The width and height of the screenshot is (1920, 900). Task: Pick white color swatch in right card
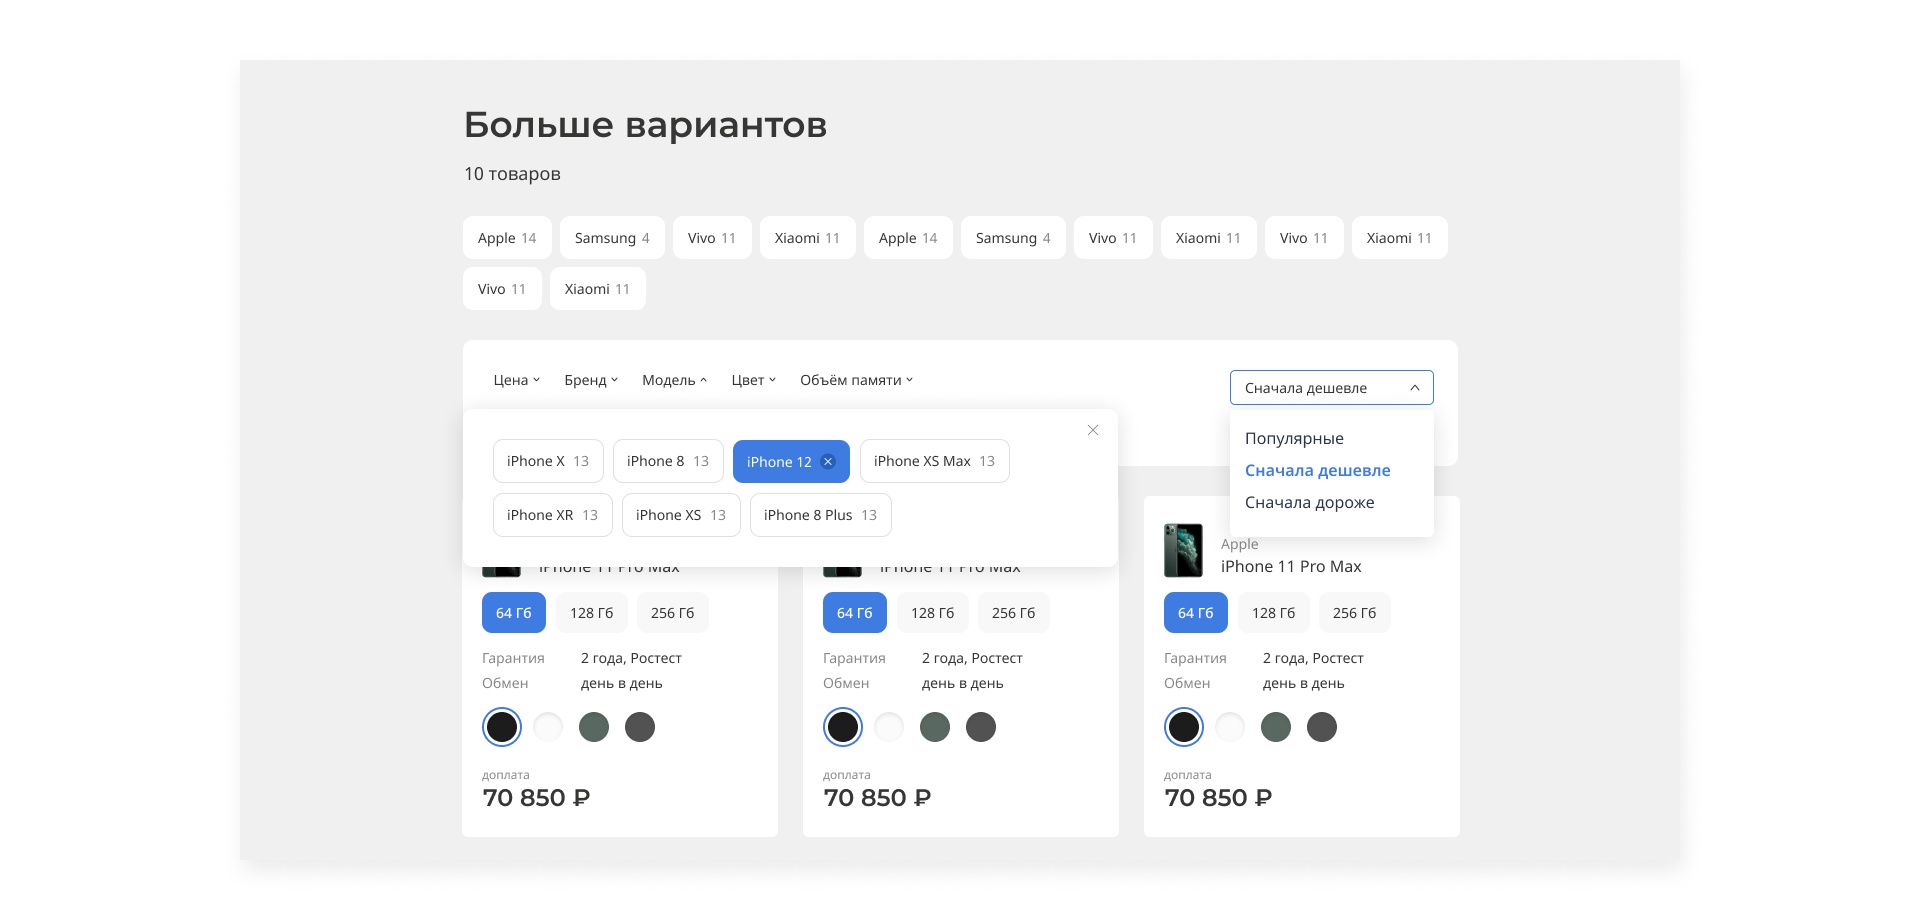tap(1230, 727)
